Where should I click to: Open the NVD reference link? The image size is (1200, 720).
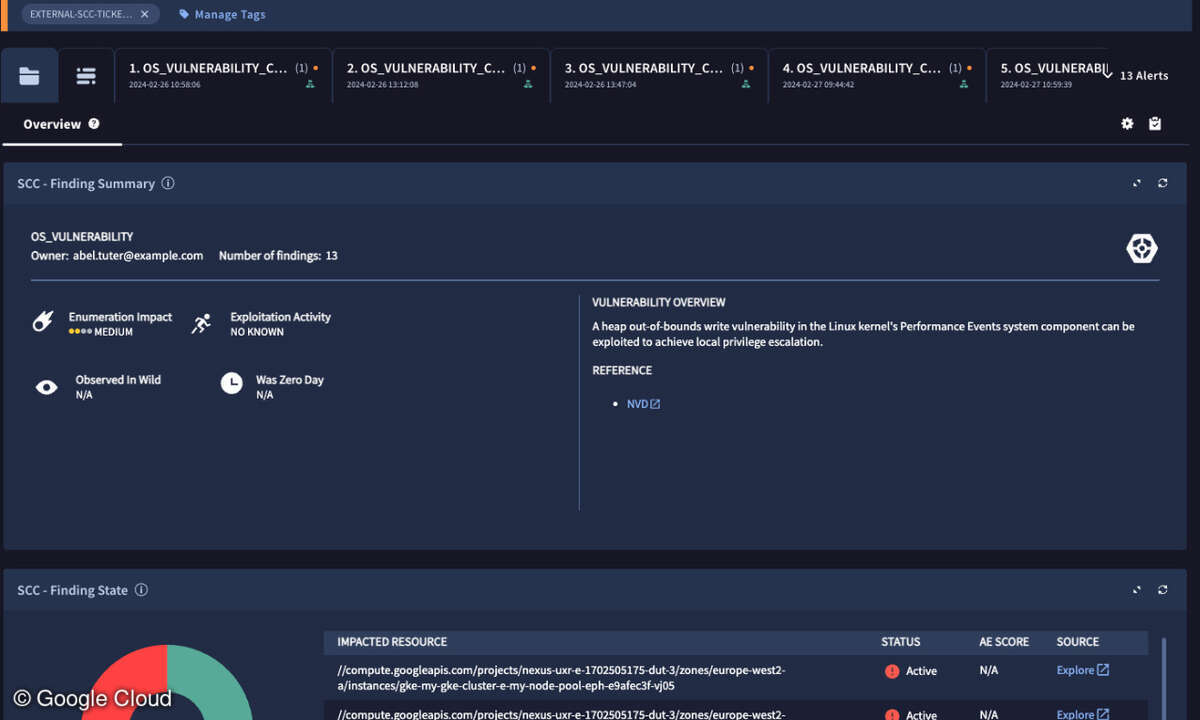coord(643,404)
